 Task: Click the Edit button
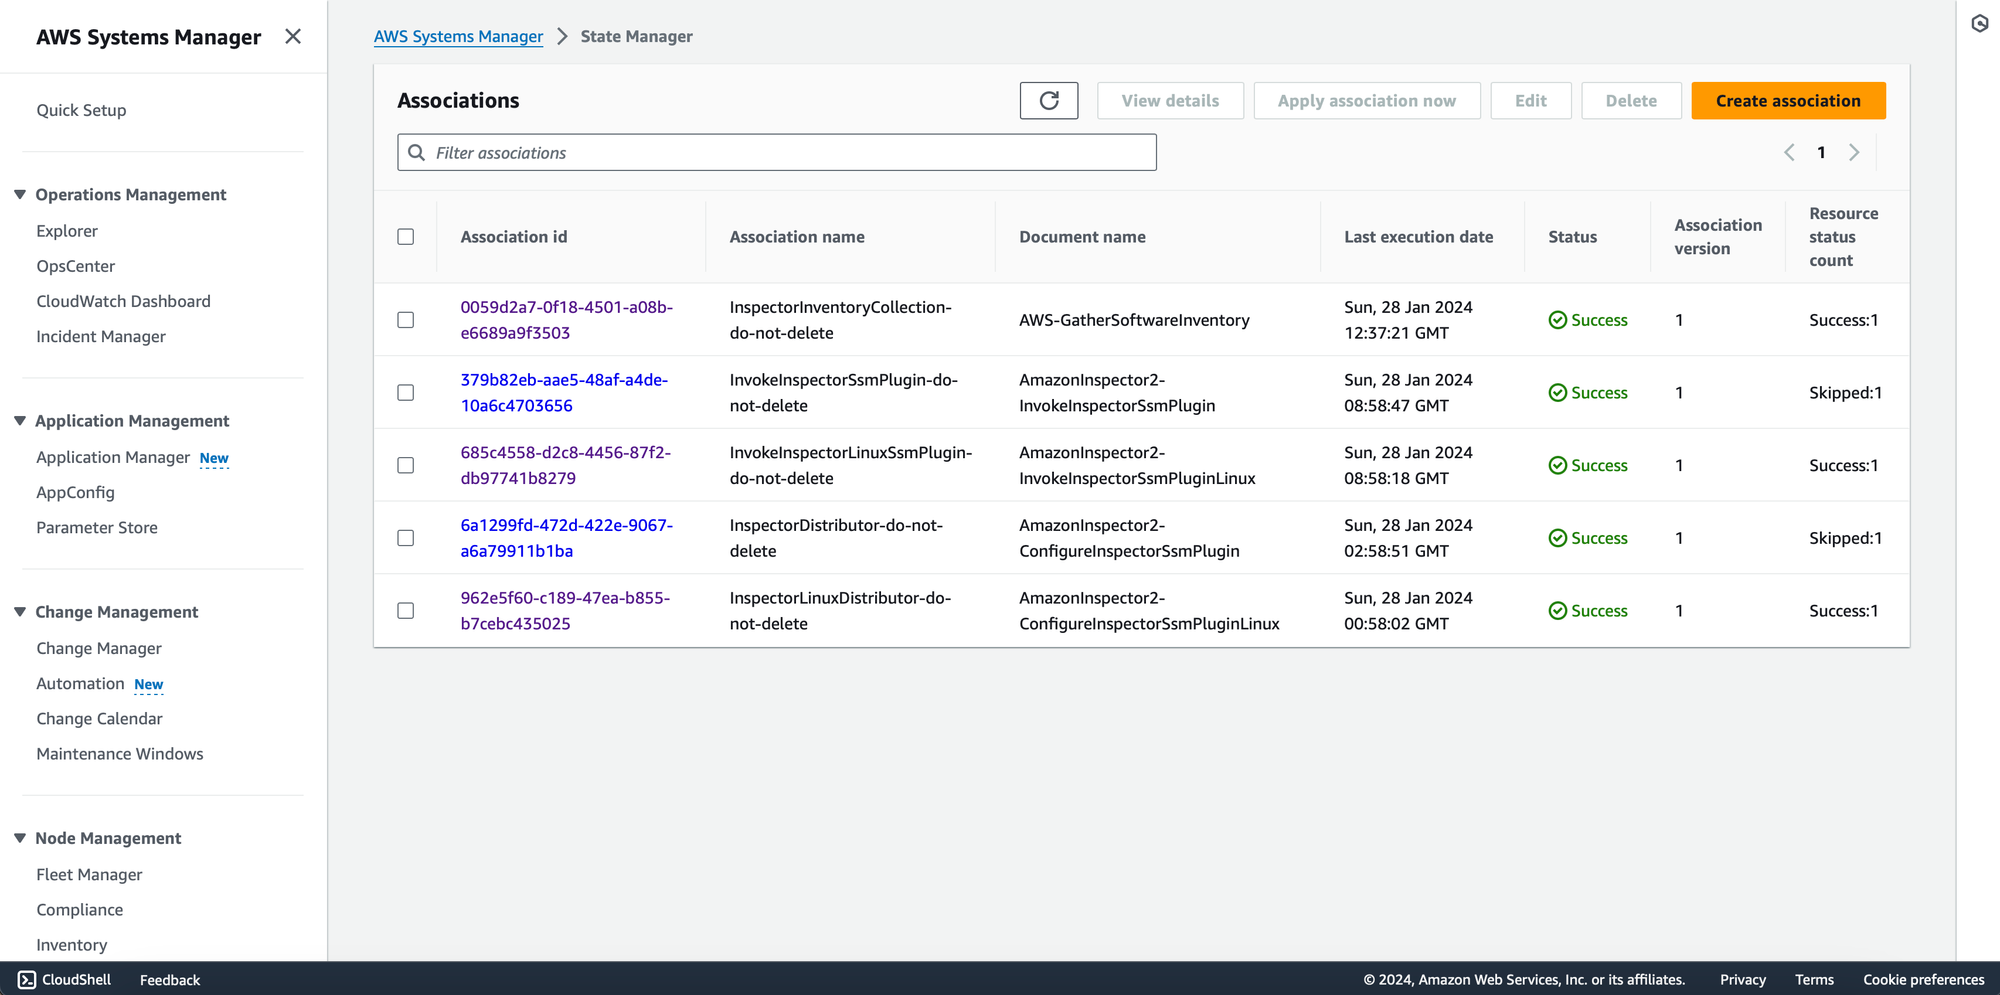pos(1531,101)
